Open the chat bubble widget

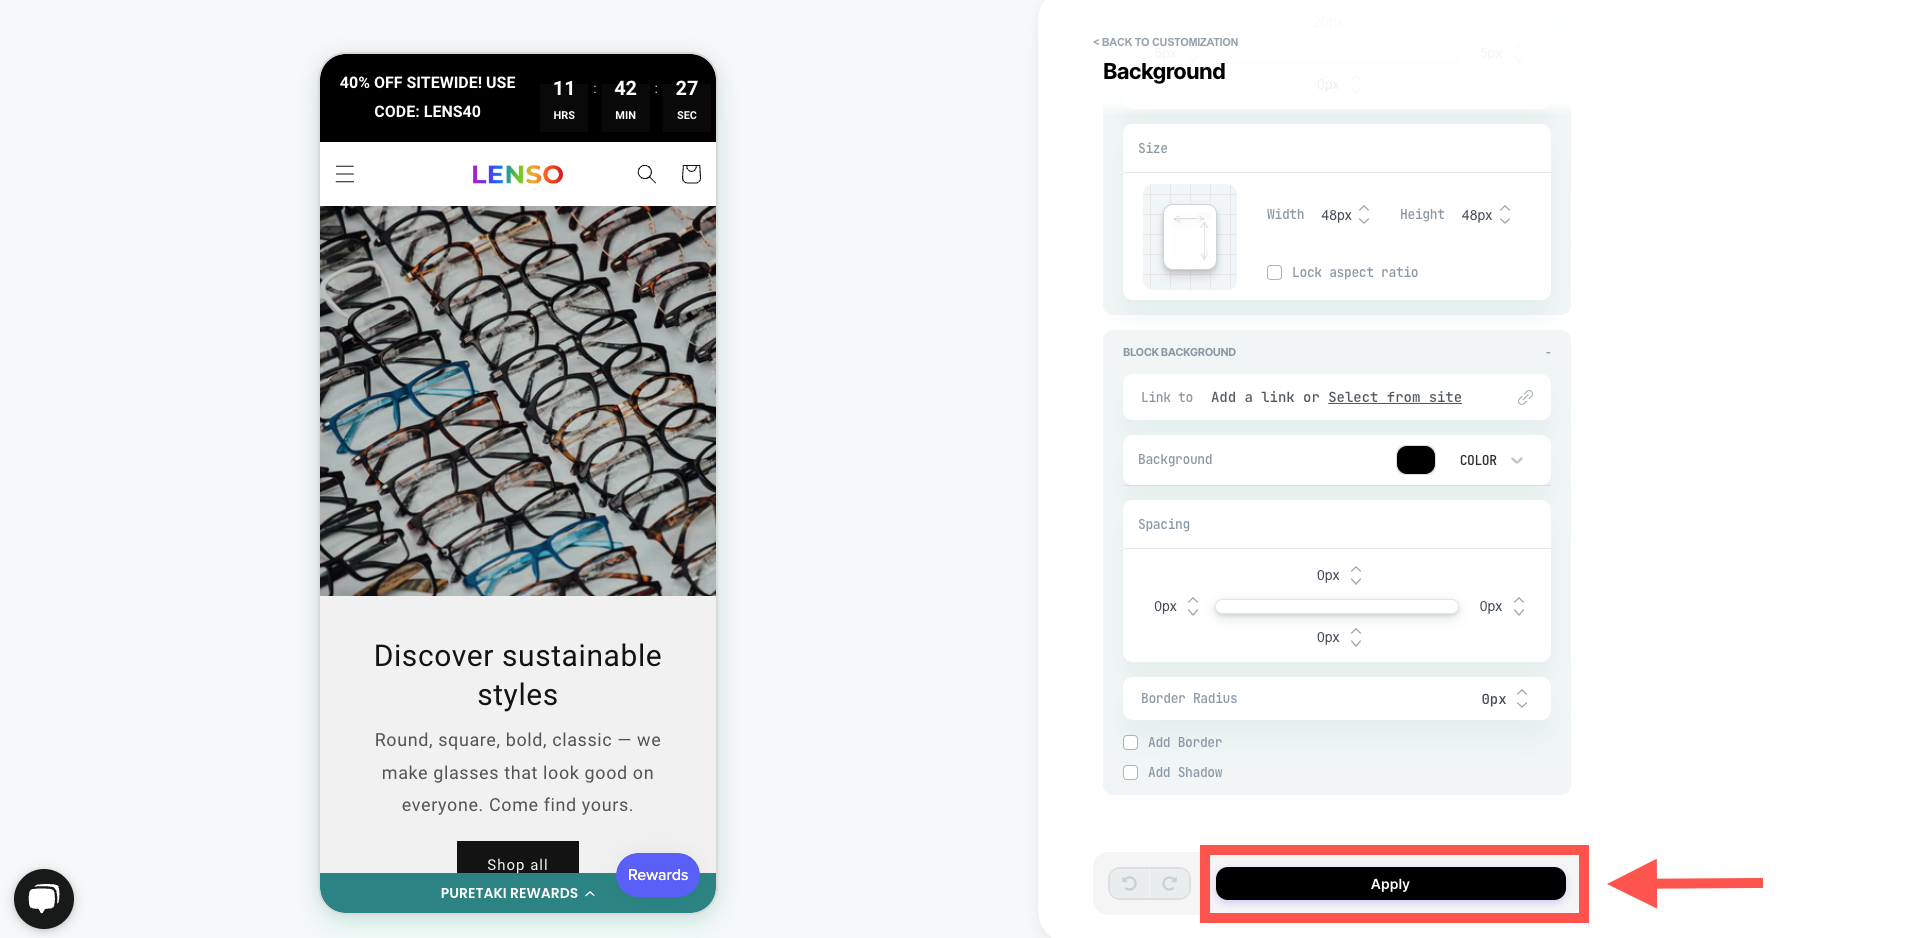pos(44,899)
